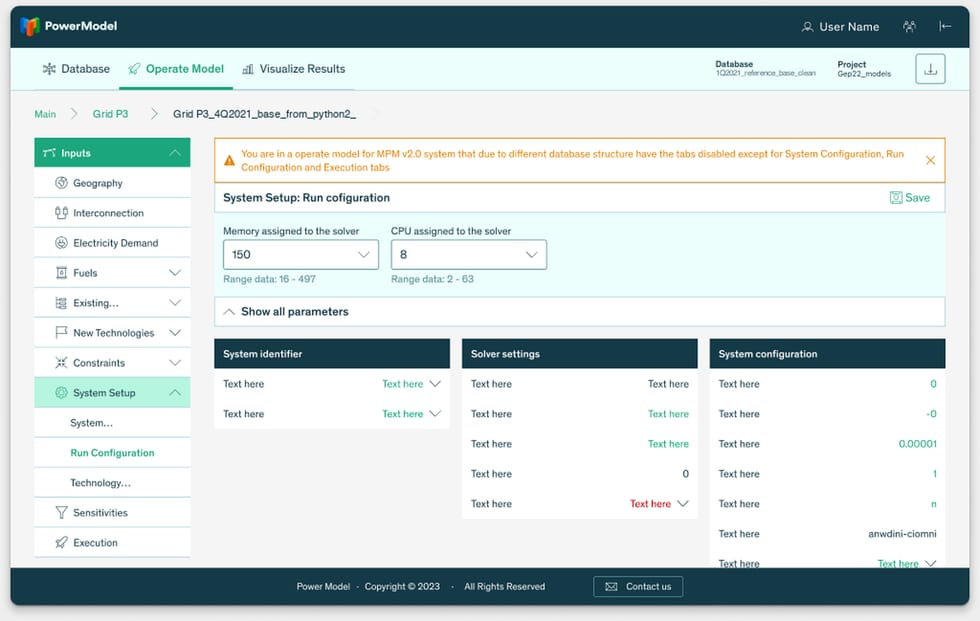
Task: Collapse the Inputs section chevron
Action: tap(175, 153)
